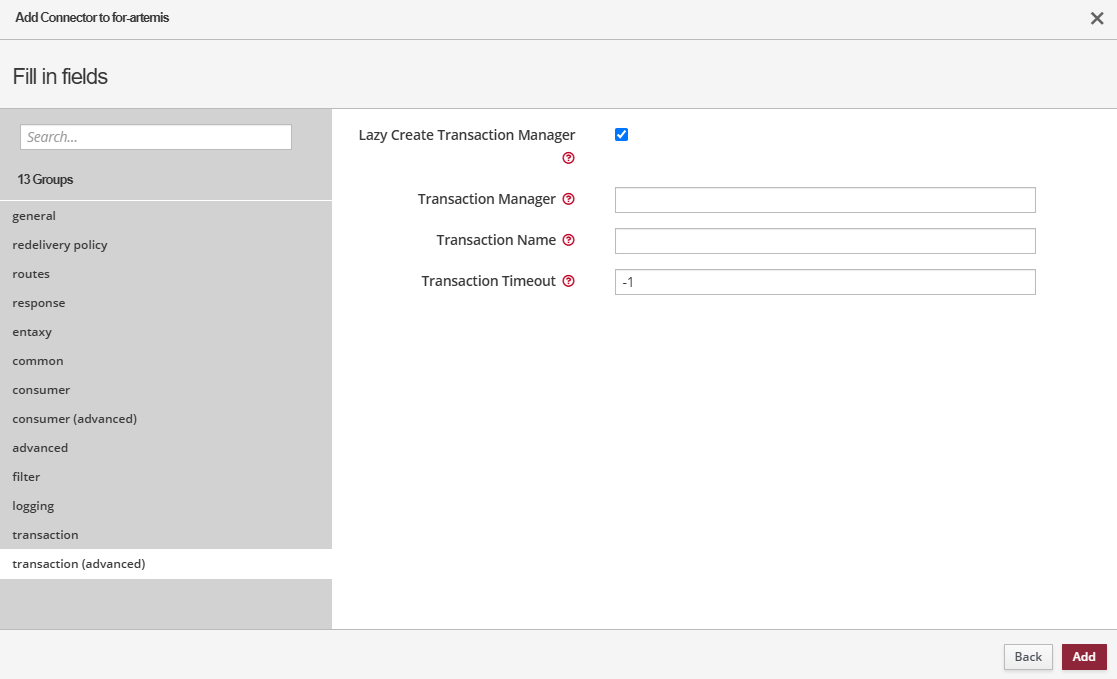Close the Add Connector dialog

pos(1097,17)
